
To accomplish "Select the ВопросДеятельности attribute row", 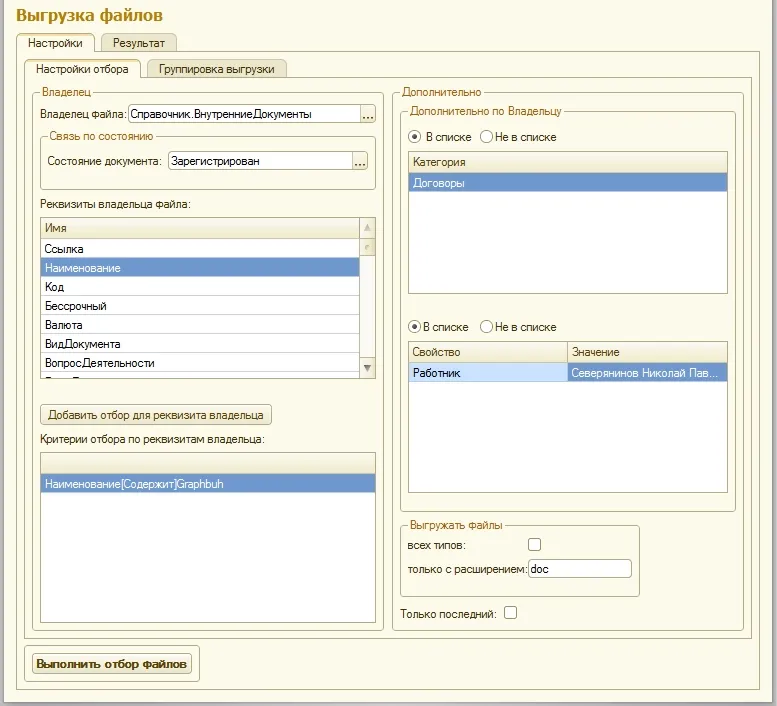I will click(200, 363).
